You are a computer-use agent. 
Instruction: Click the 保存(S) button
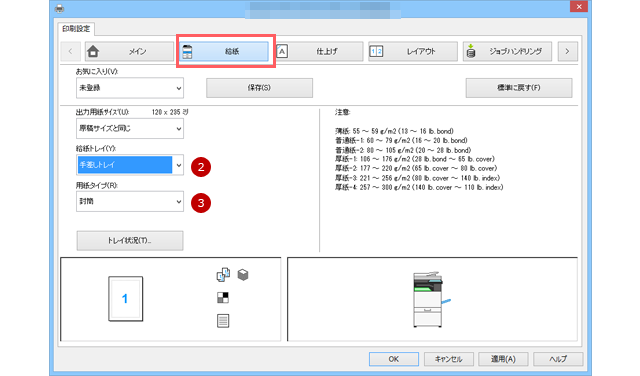tap(260, 88)
